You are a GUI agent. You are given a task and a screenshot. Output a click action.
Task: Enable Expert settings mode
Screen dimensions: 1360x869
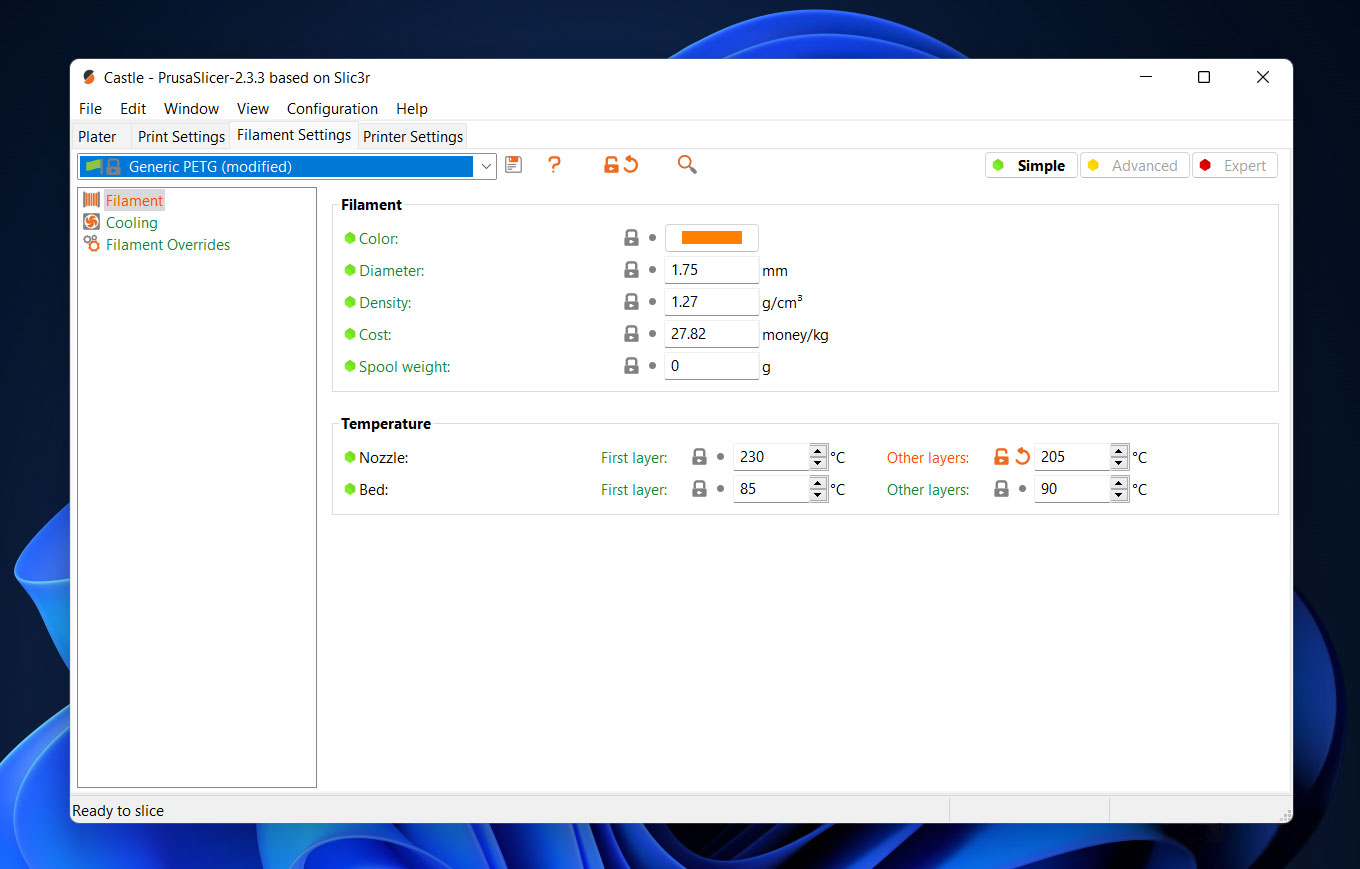point(1234,166)
